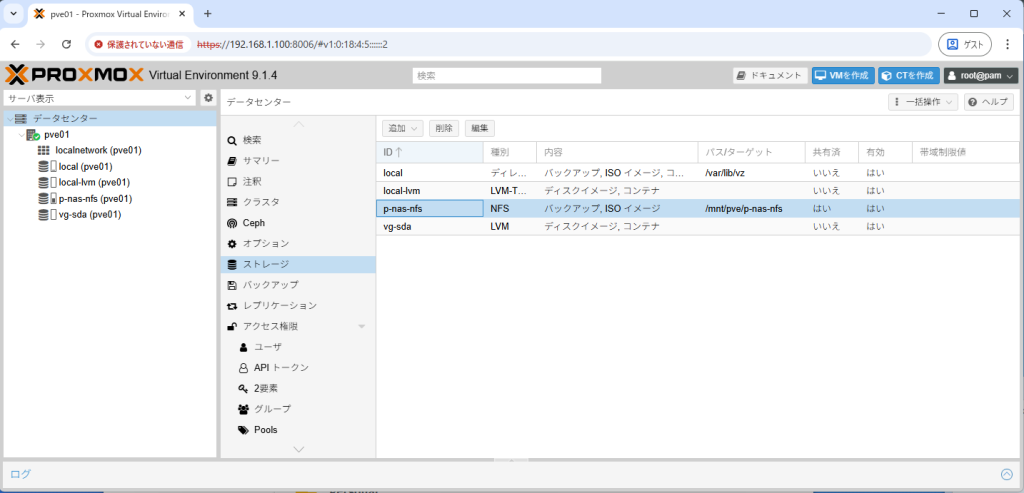Expand the log panel with circle arrow

click(x=1006, y=475)
